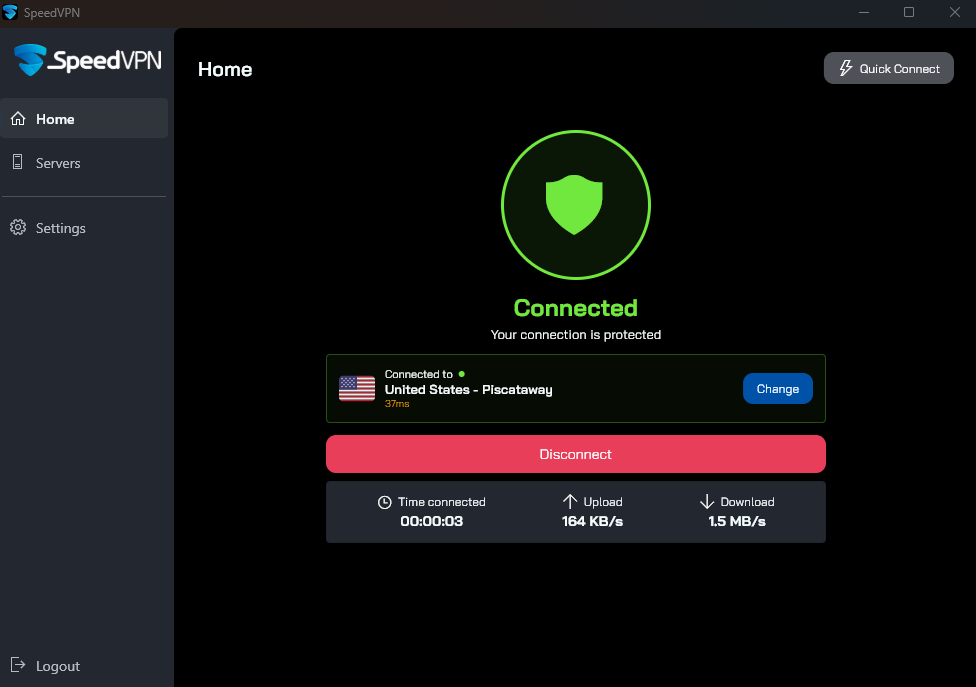Click the Logout icon at bottom left
Screen dimensions: 976x687
20,665
